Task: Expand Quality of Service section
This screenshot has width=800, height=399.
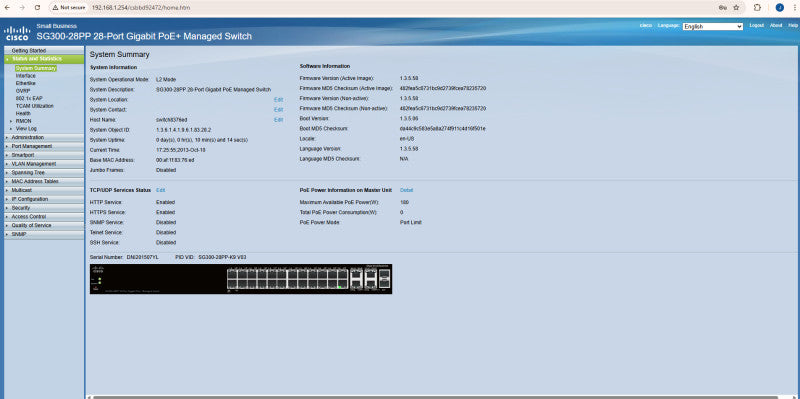Action: click(44, 225)
